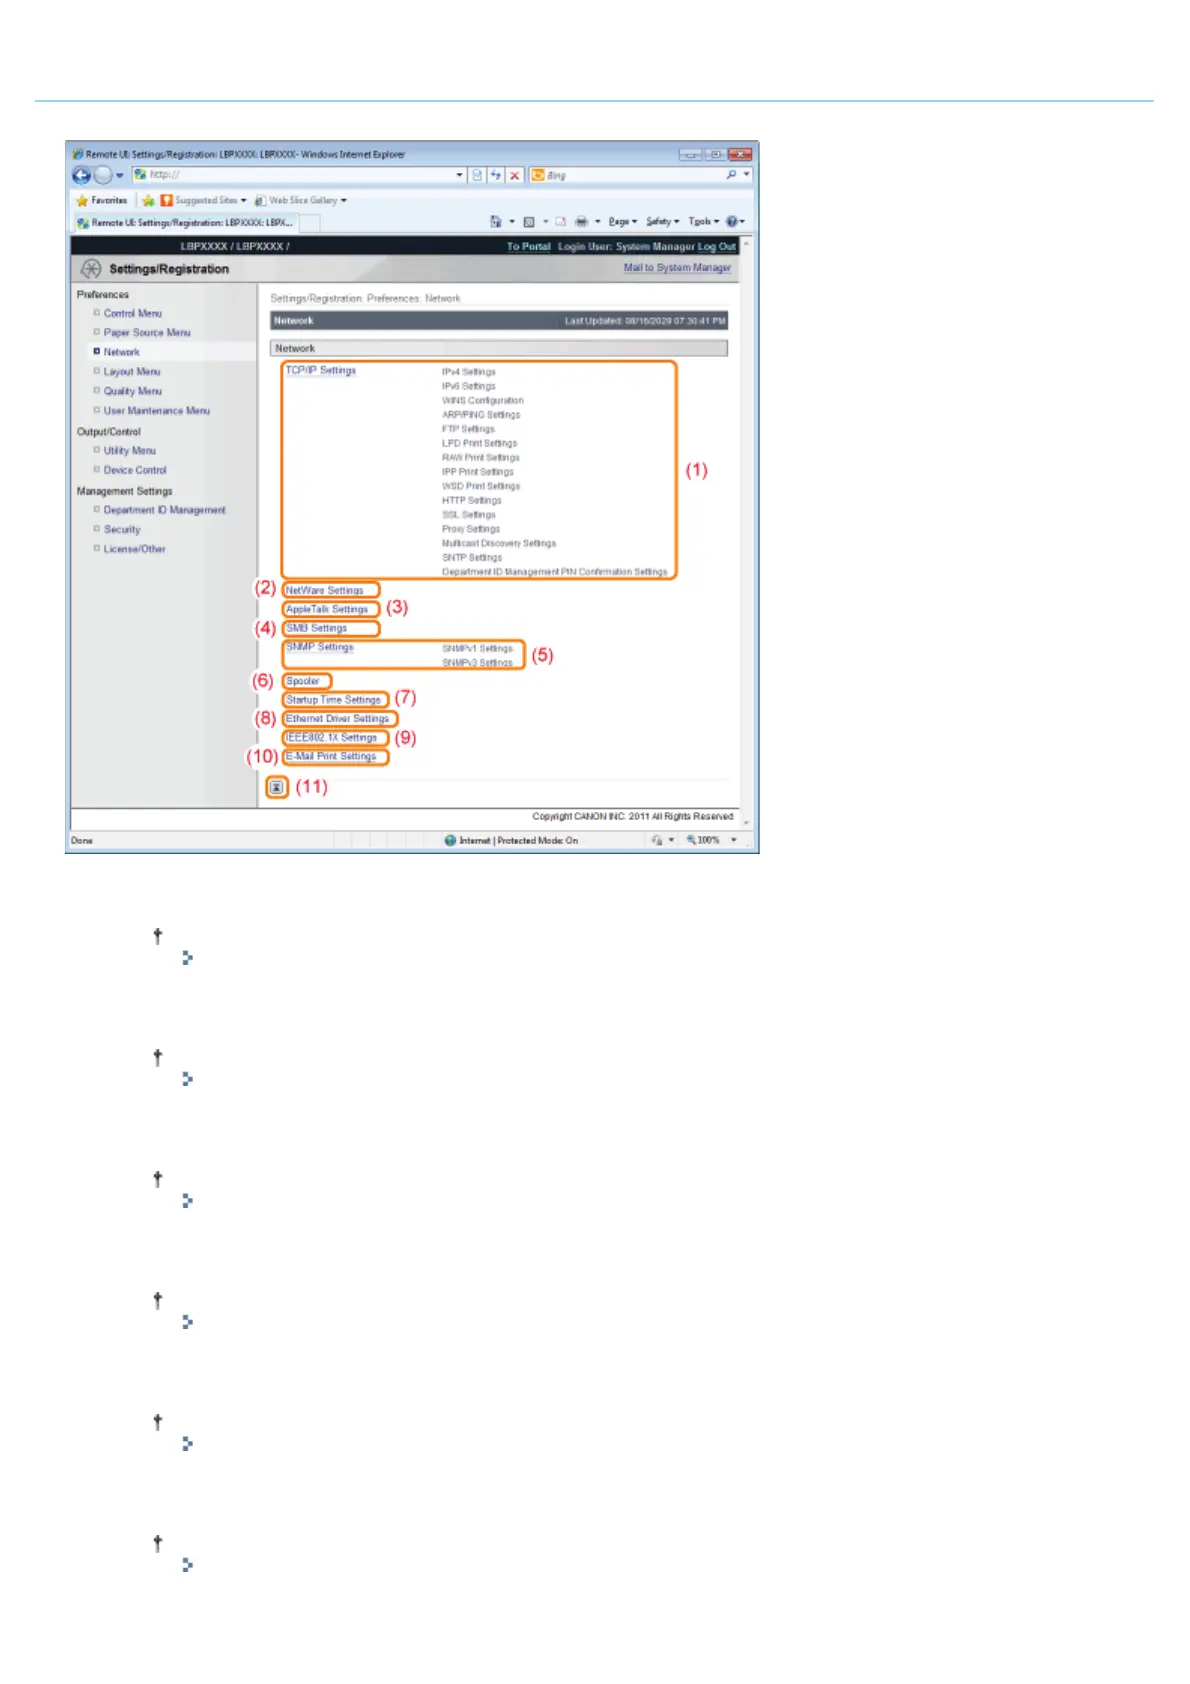This screenshot has width=1190, height=1684.
Task: Click the Log Out link
Action: [x=716, y=246]
